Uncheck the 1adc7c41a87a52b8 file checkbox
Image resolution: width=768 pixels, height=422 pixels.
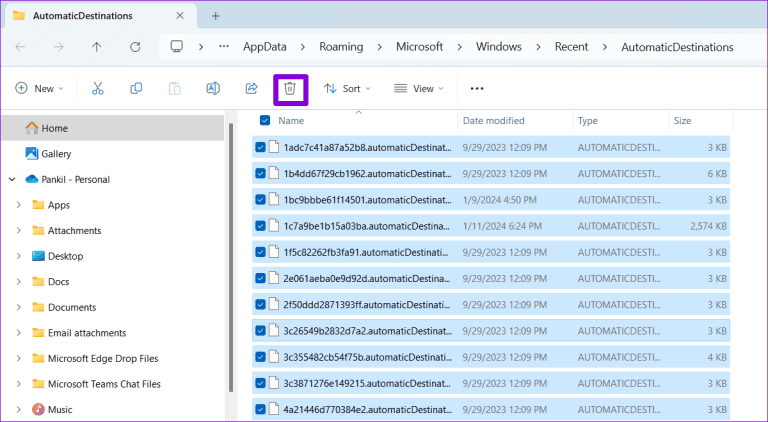coord(261,147)
